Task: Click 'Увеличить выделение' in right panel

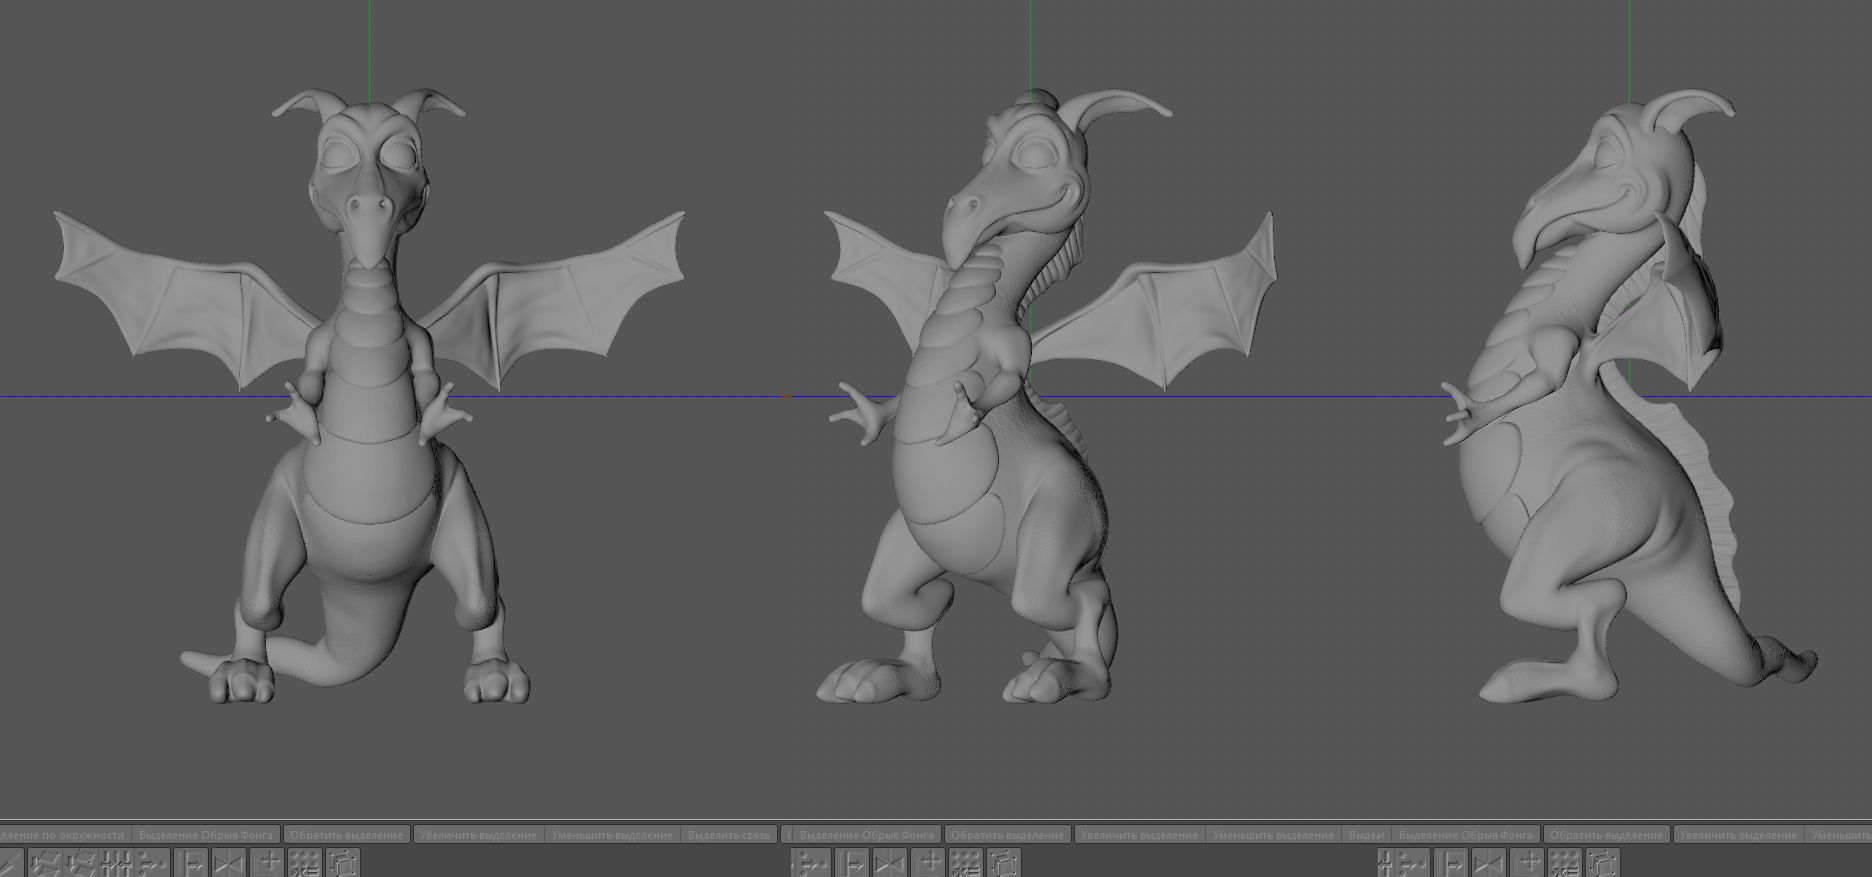Action: pyautogui.click(x=1738, y=835)
